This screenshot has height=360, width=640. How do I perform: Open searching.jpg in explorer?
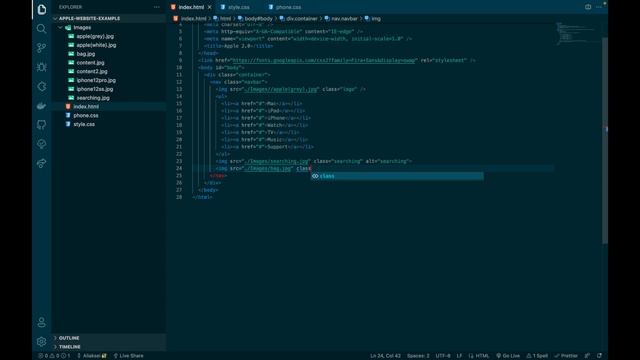(x=93, y=98)
